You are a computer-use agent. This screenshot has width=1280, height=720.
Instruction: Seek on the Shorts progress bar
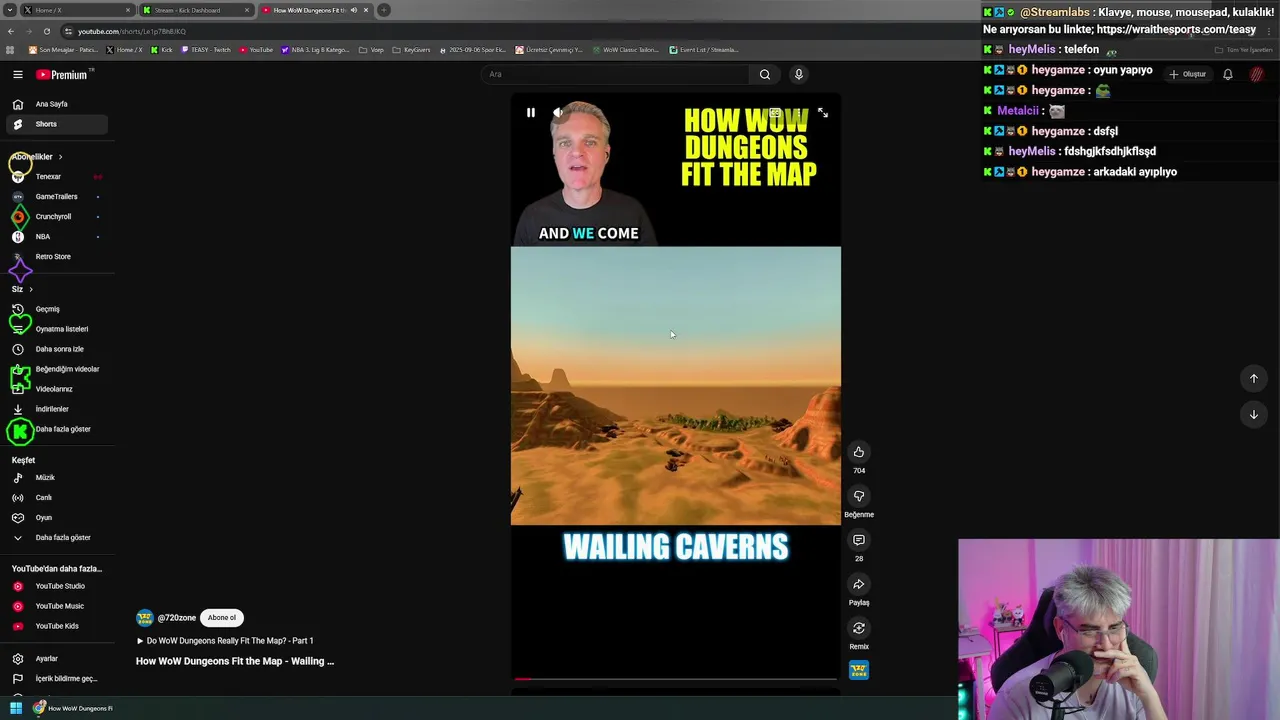[675, 679]
